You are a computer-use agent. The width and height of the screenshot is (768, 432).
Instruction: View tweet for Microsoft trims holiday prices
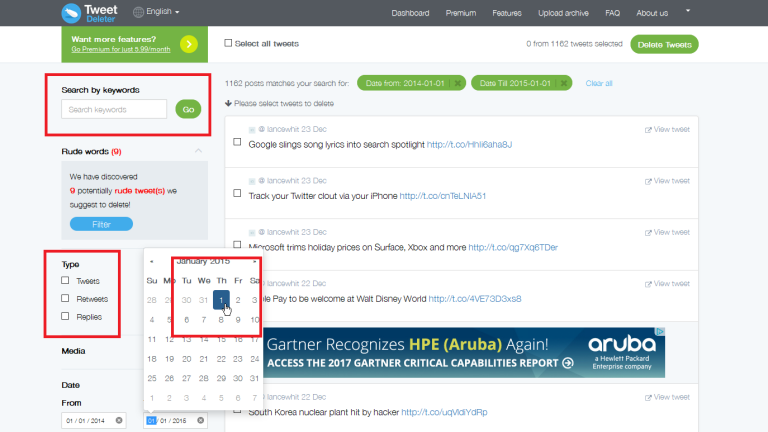(667, 232)
